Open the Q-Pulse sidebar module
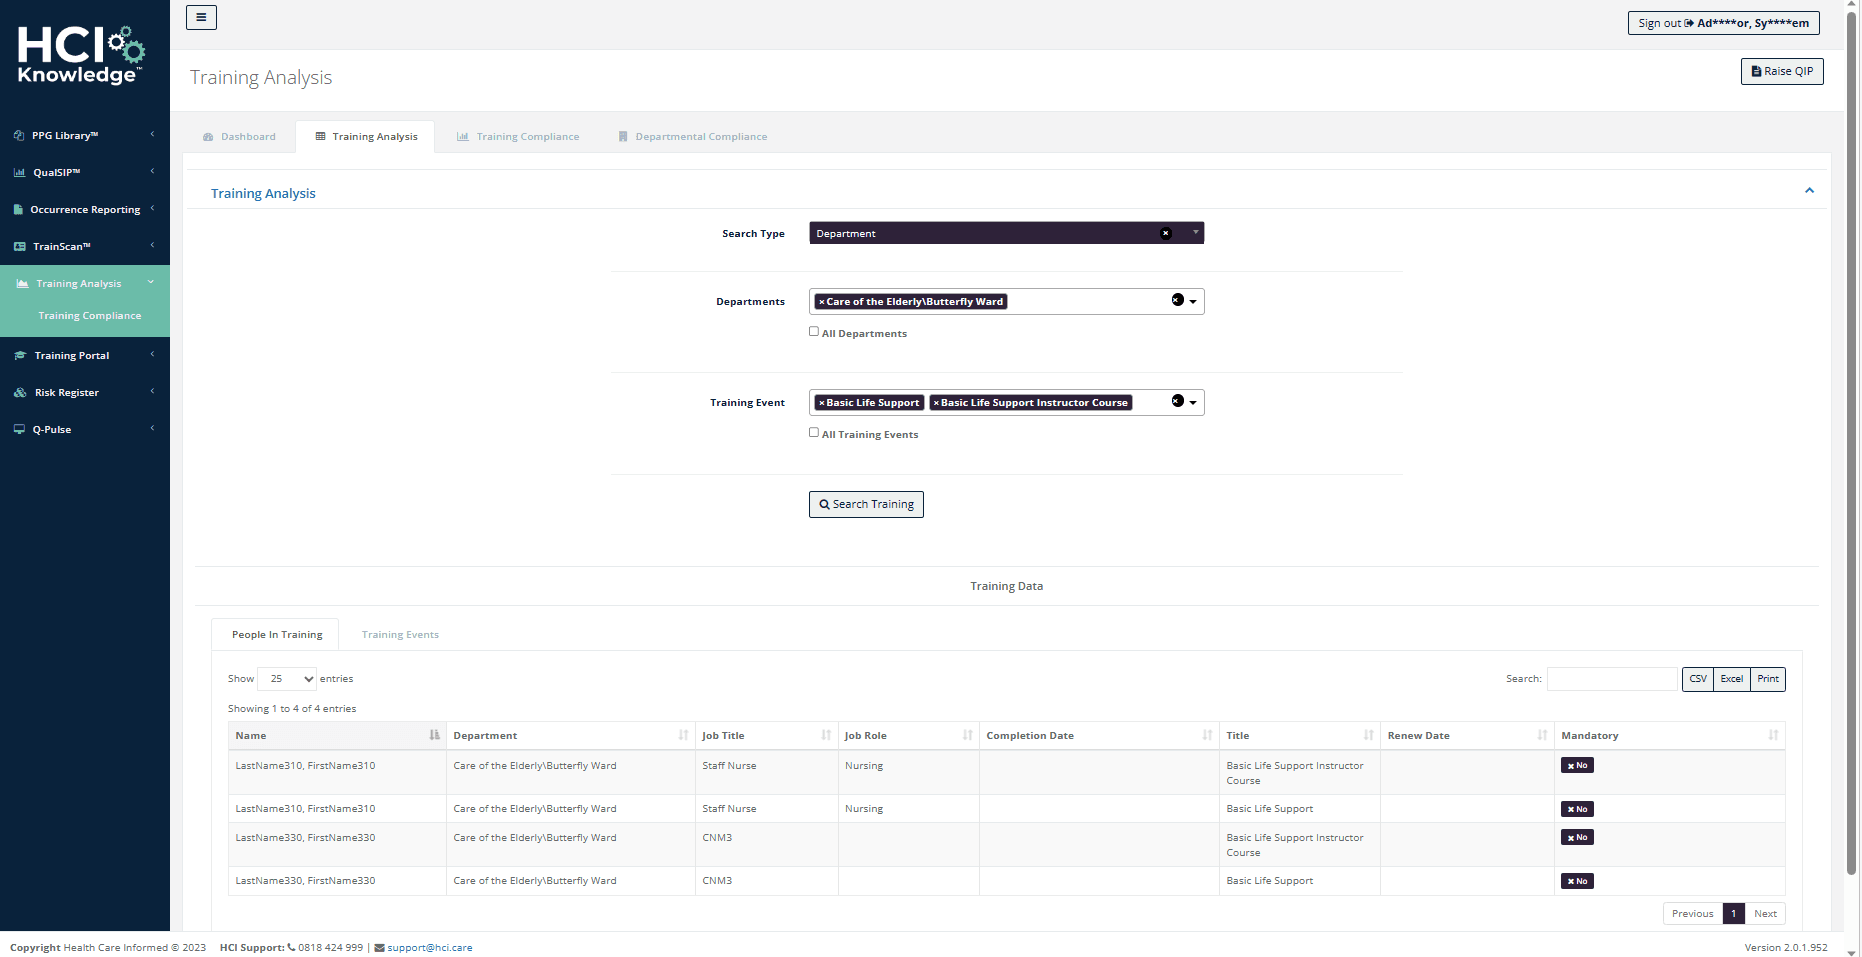Viewport: 1862px width, 957px height. (52, 429)
